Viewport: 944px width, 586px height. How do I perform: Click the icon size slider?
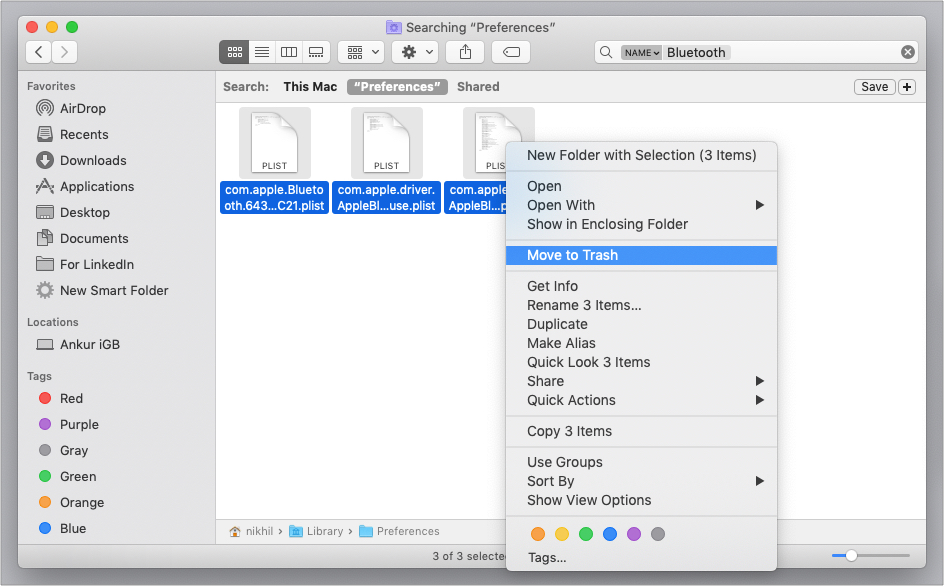(x=871, y=555)
